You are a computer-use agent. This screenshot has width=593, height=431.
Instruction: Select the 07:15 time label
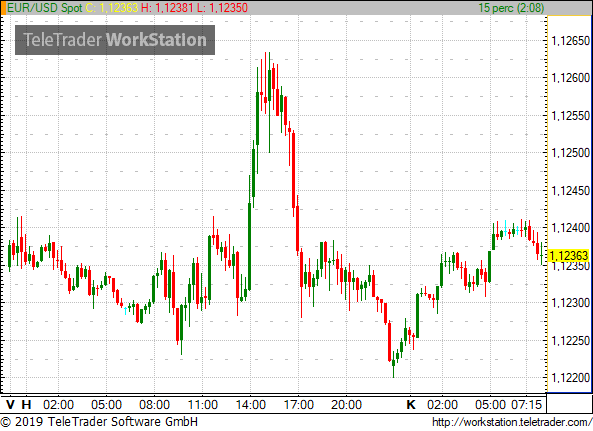pos(527,405)
